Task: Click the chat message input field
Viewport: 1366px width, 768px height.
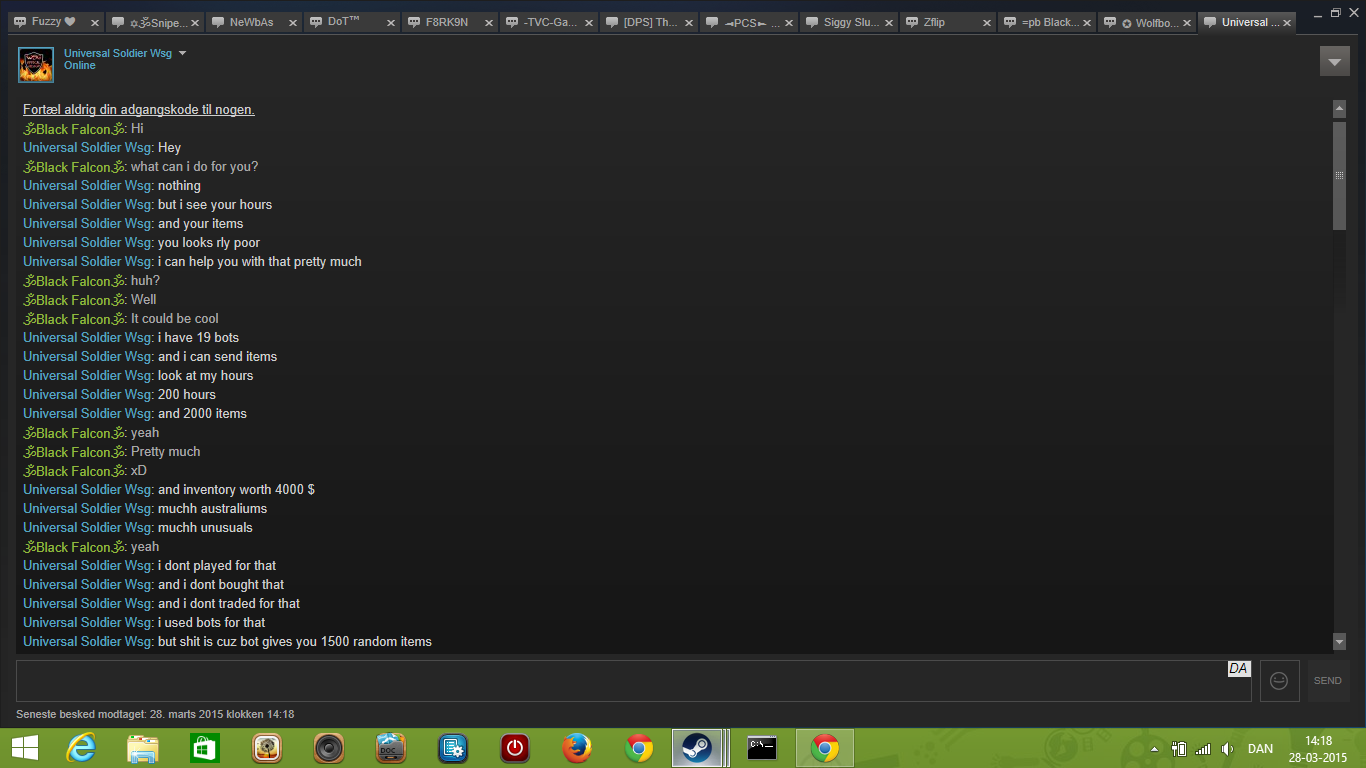Action: coord(620,680)
